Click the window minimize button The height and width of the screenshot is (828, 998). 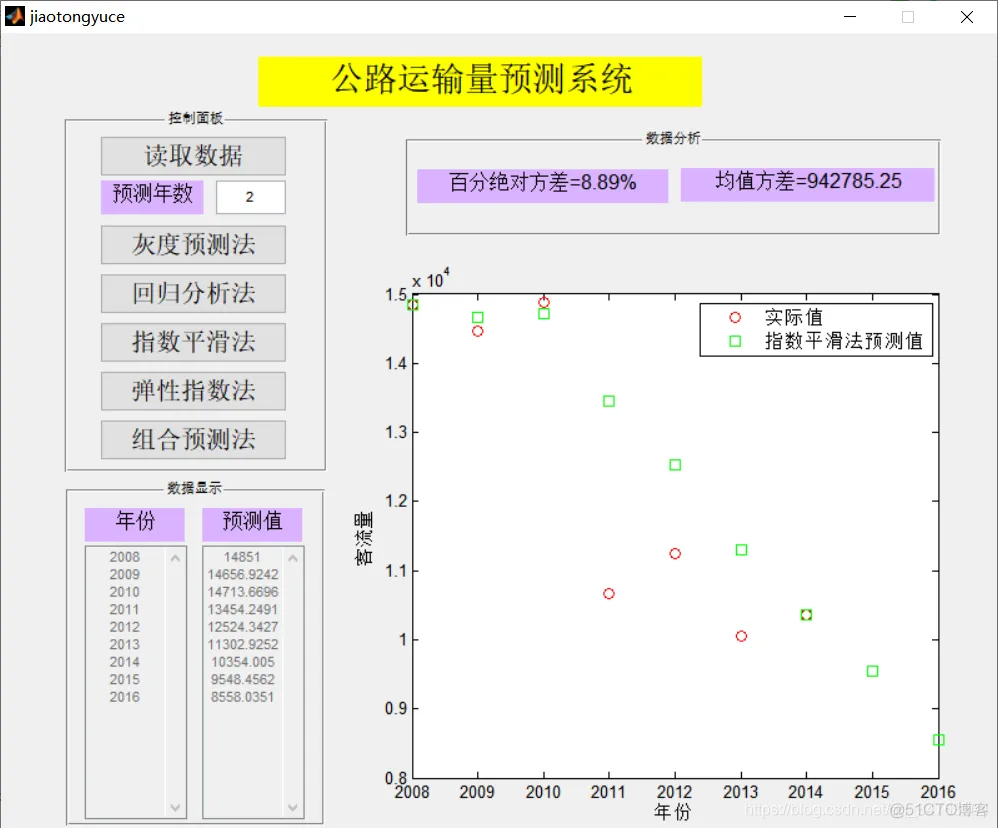(x=850, y=17)
